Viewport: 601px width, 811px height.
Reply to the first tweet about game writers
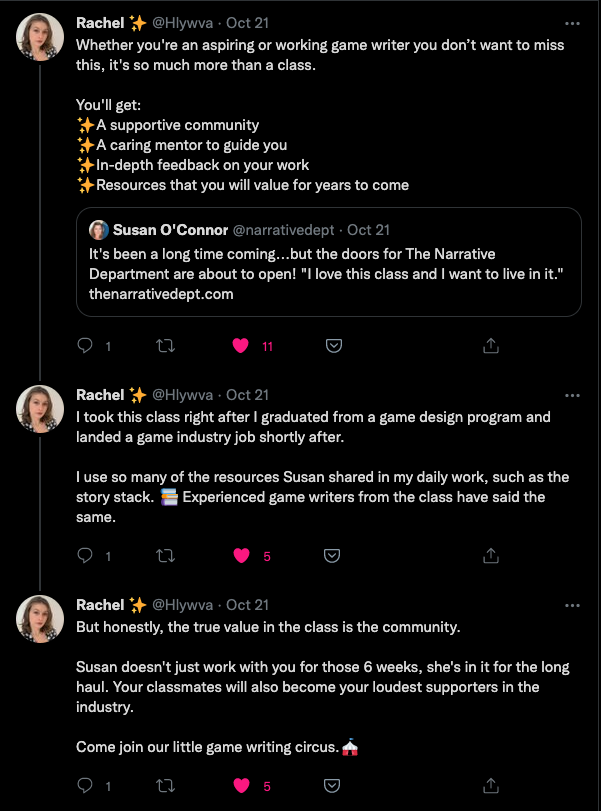pos(86,345)
